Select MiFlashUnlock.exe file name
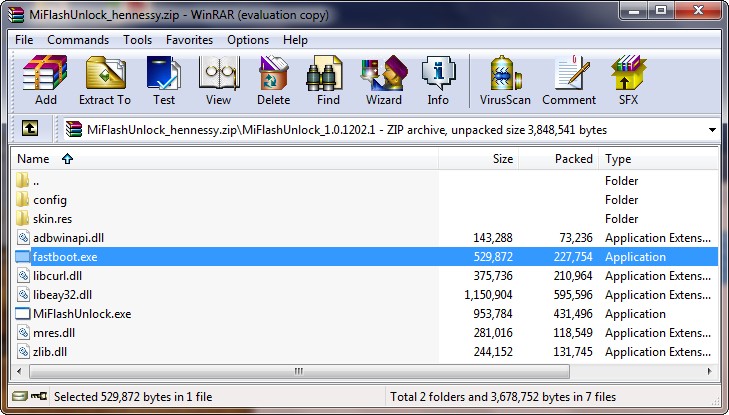729x415 pixels. tap(82, 314)
